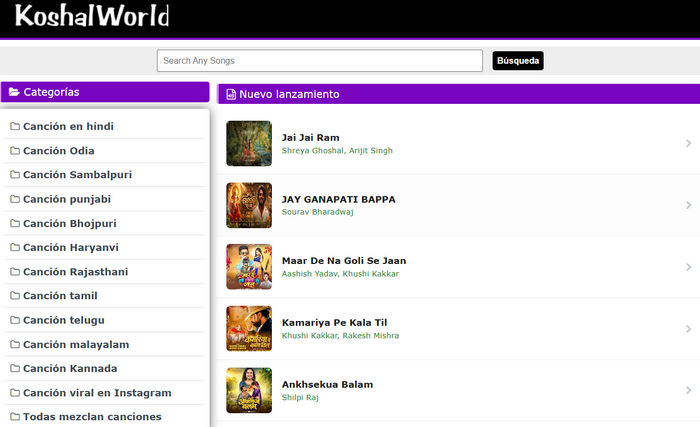Click chevron on Ankhsekua Balam row
Viewport: 700px width, 427px height.
(688, 390)
